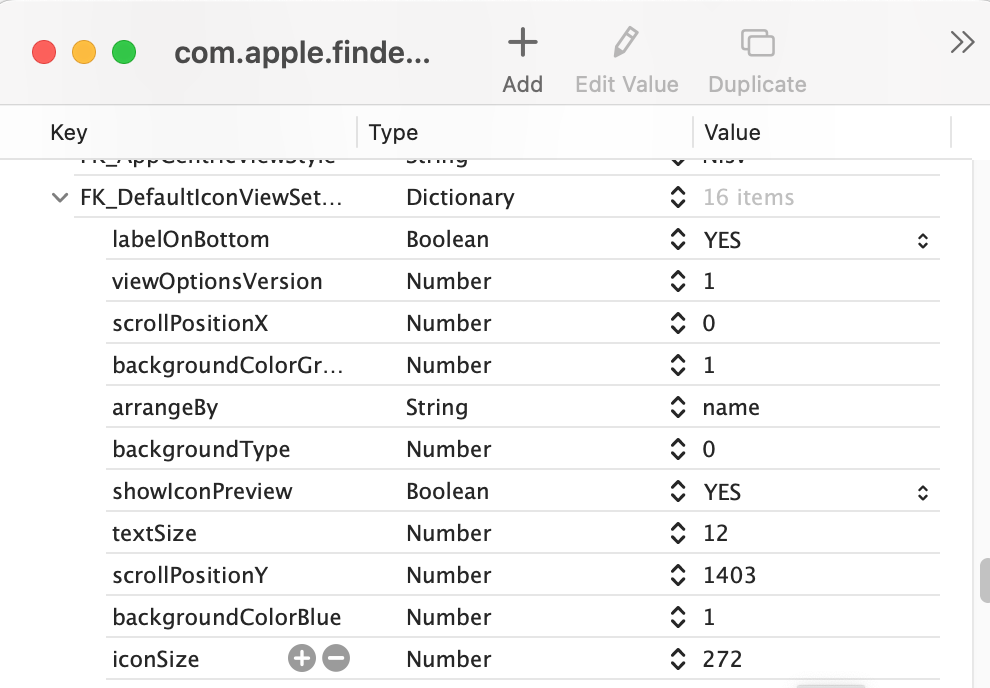990x688 pixels.
Task: Select the scrollPositionY key row
Action: [190, 576]
